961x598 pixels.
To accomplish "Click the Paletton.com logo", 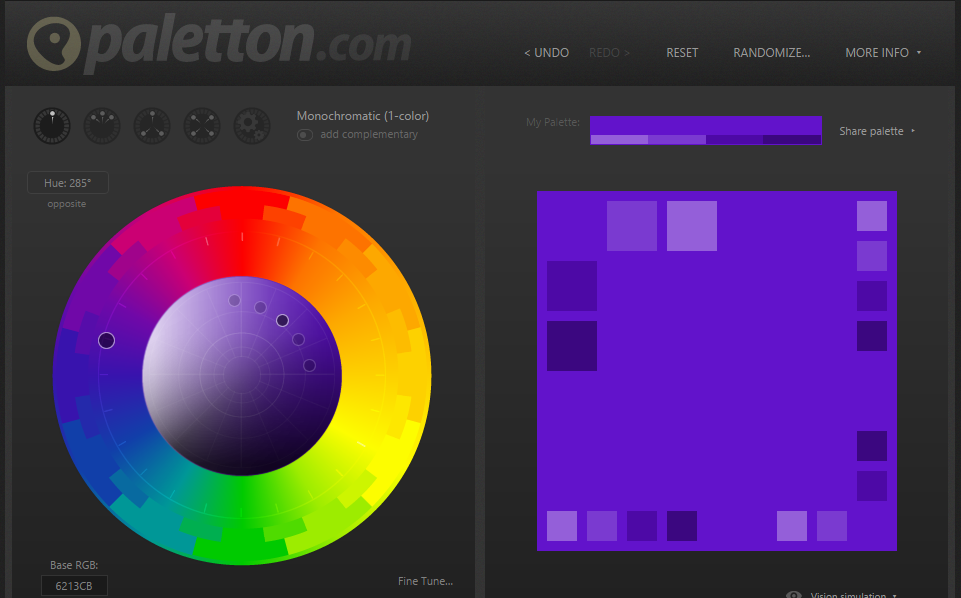I will 218,45.
